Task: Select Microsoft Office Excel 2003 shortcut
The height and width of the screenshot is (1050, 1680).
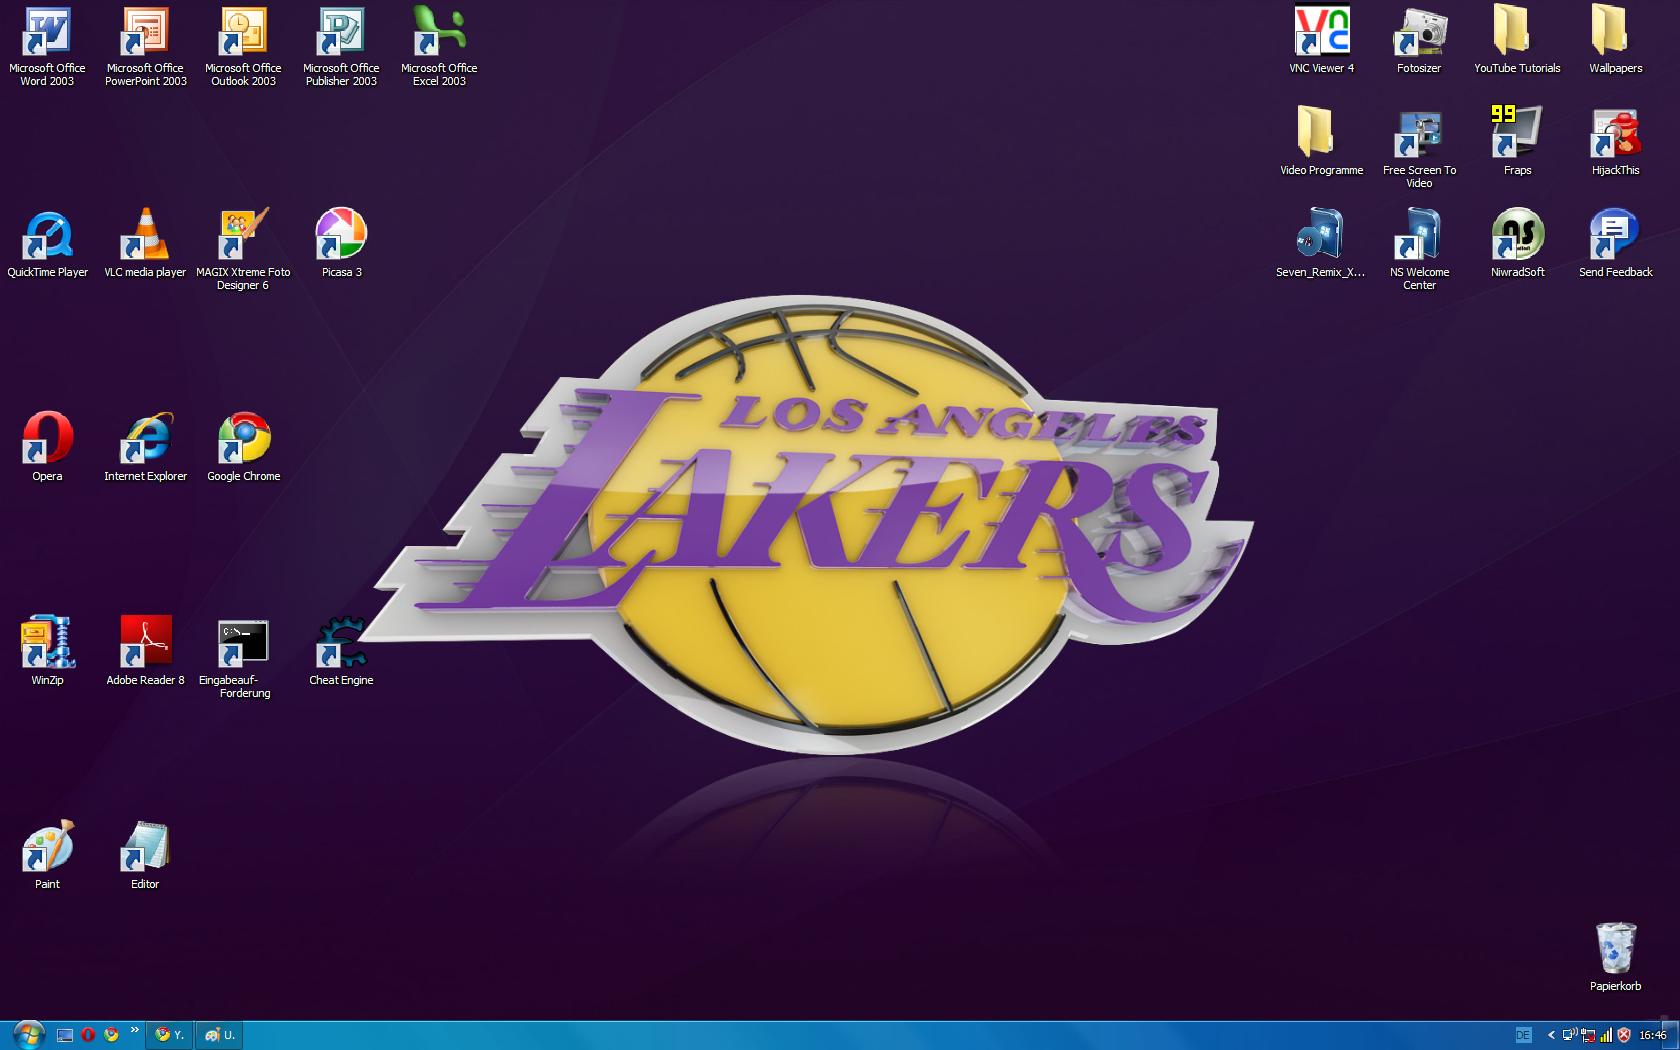Action: [x=439, y=46]
